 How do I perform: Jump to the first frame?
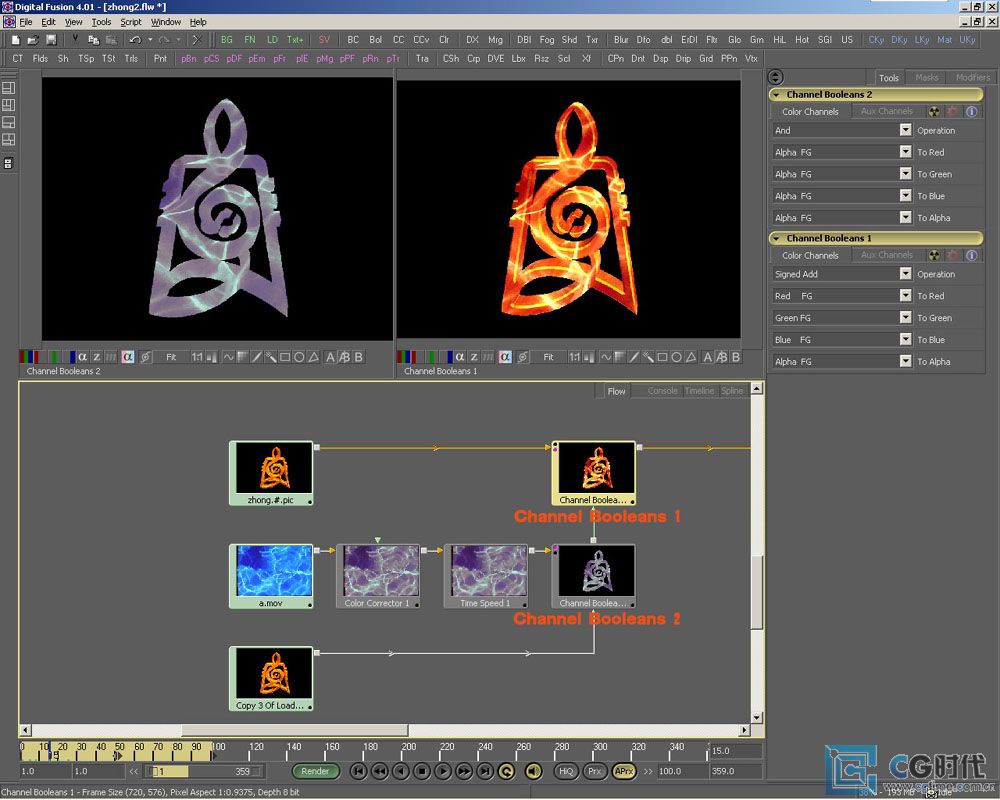pyautogui.click(x=358, y=771)
